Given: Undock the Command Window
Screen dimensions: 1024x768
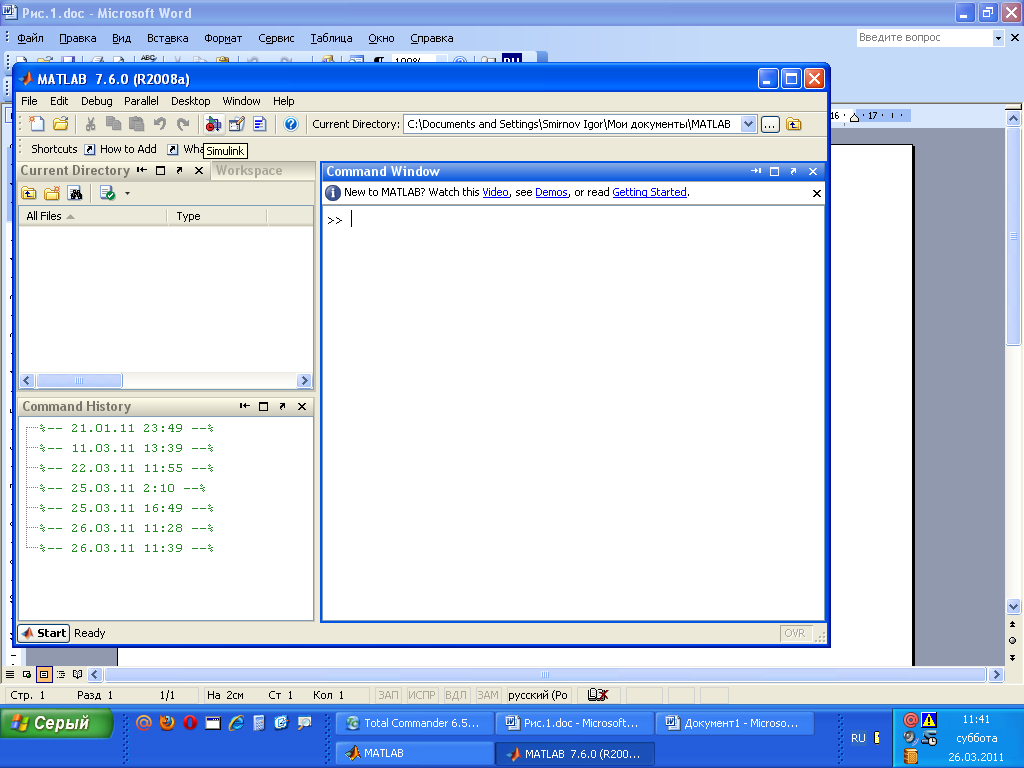Looking at the screenshot, I should click(x=793, y=171).
